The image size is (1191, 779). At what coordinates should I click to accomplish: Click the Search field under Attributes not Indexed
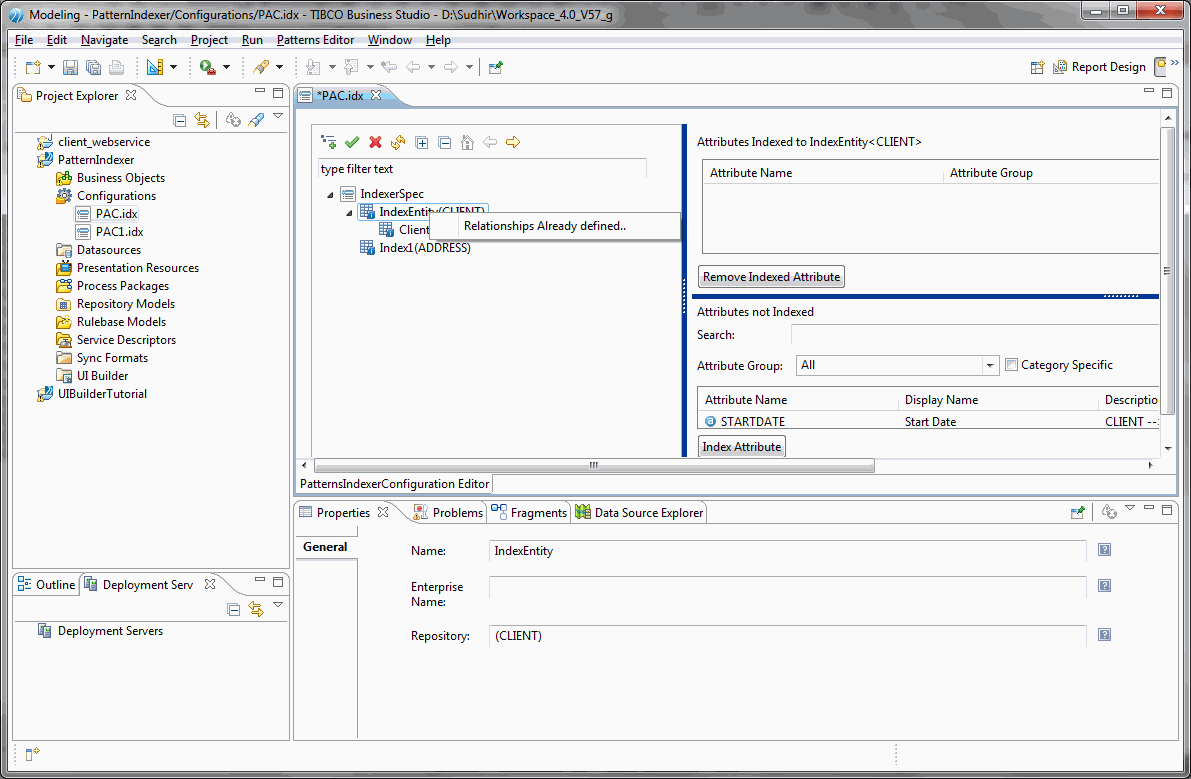click(x=975, y=335)
